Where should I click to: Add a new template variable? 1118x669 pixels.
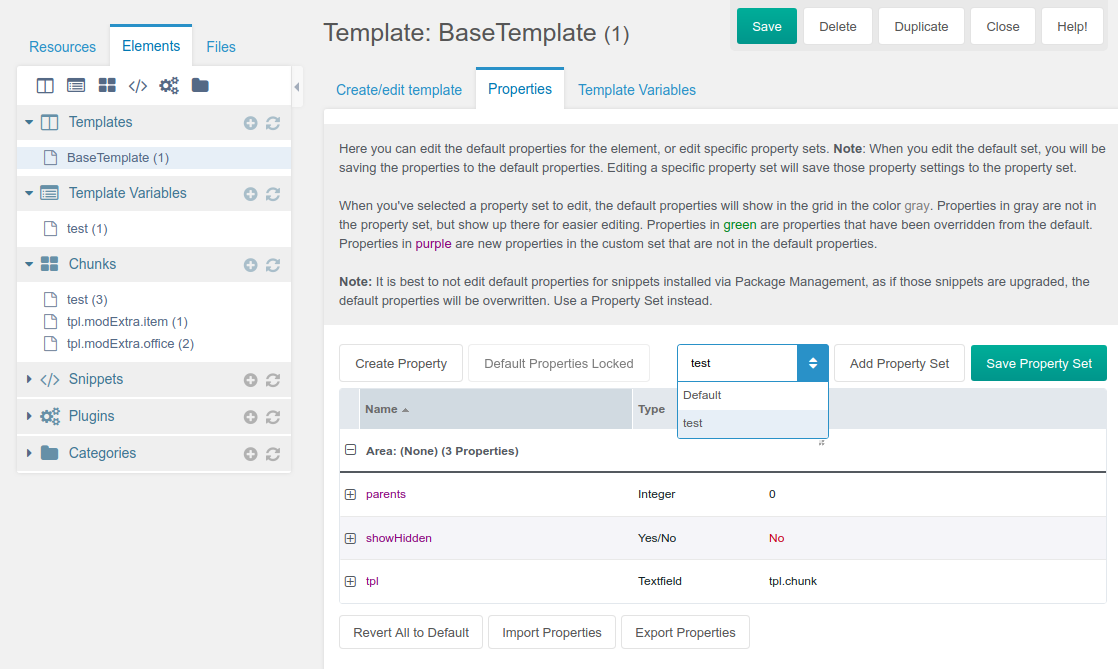click(x=250, y=194)
